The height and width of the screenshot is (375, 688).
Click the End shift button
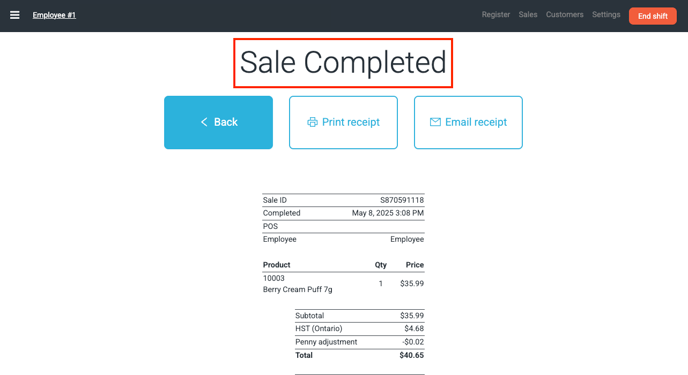pyautogui.click(x=652, y=16)
